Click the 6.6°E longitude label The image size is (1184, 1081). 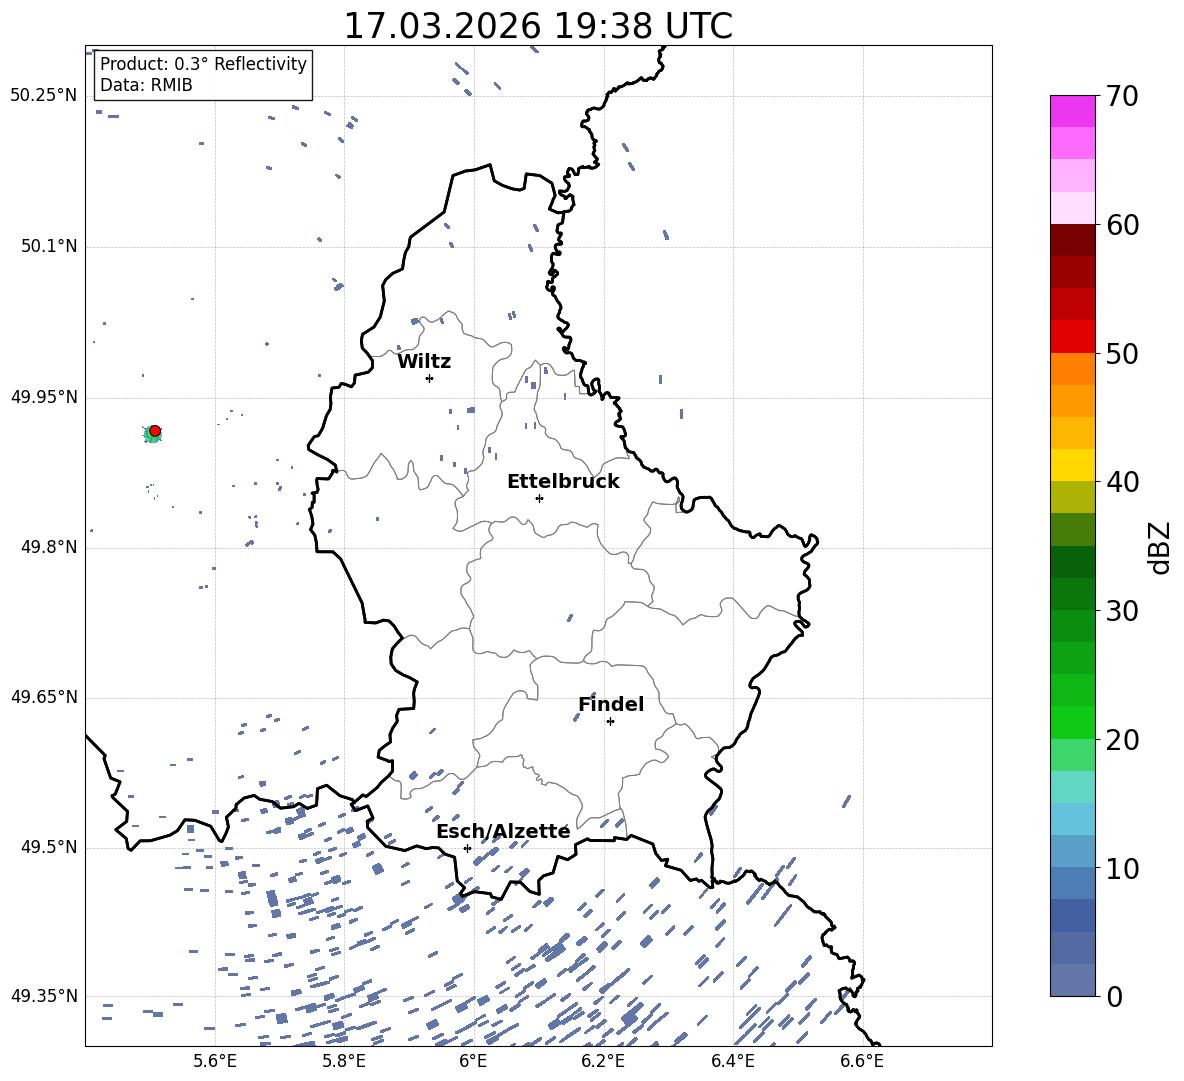[x=862, y=1061]
